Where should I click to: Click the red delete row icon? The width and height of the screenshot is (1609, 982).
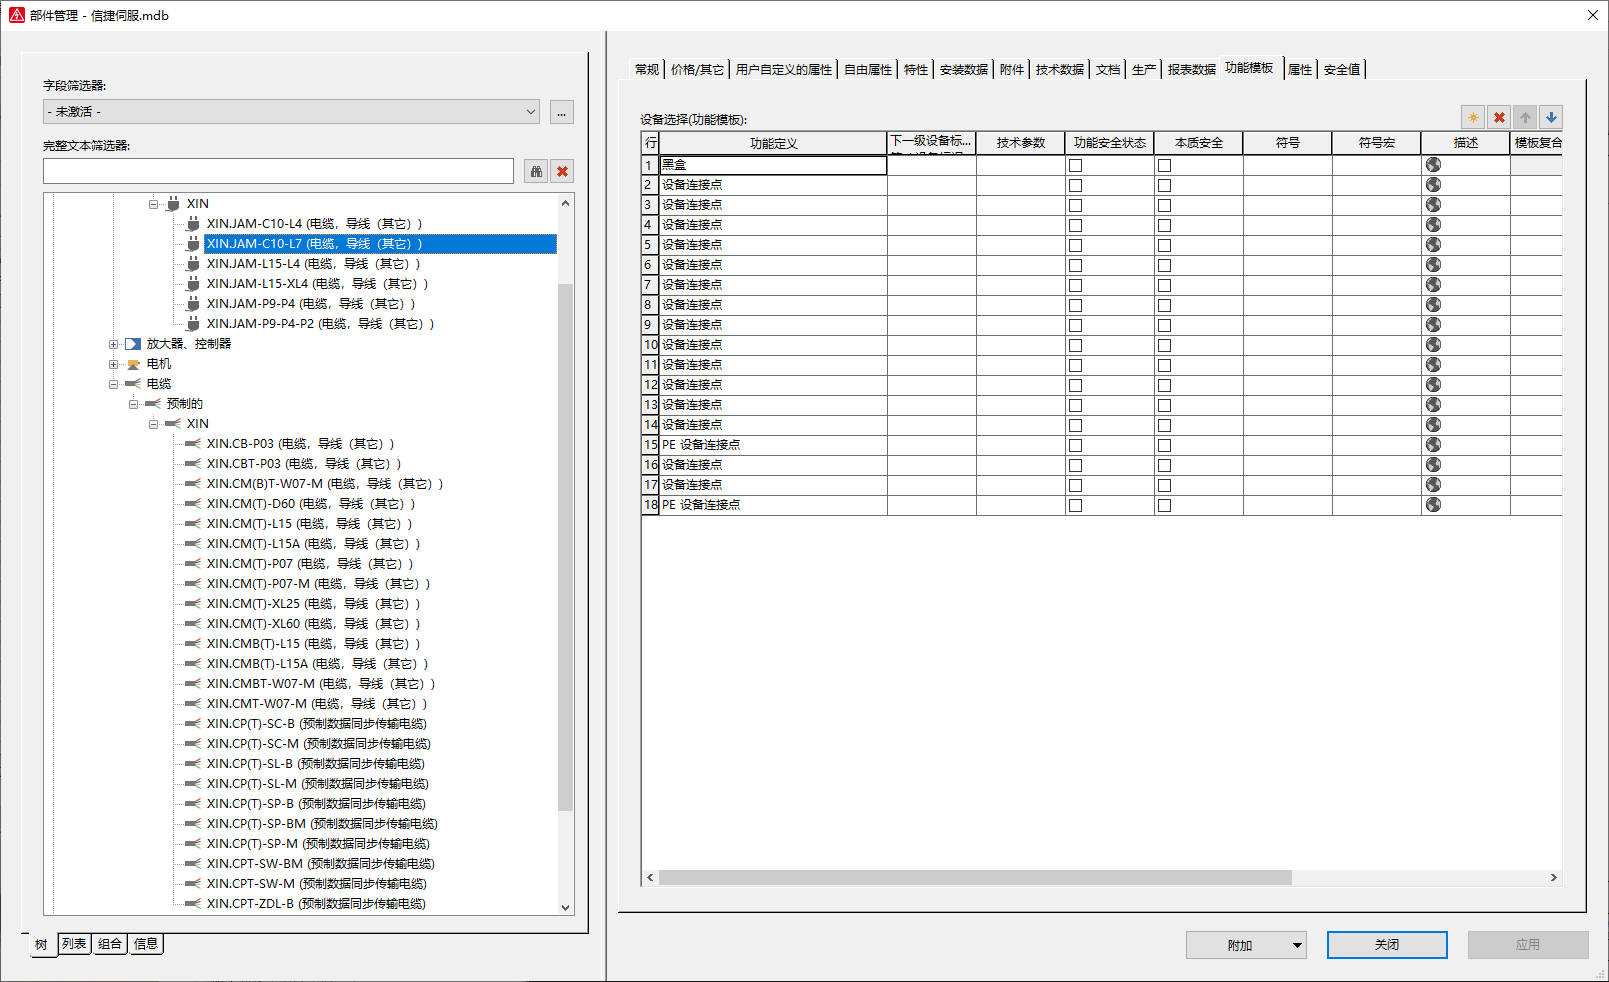click(x=1499, y=117)
